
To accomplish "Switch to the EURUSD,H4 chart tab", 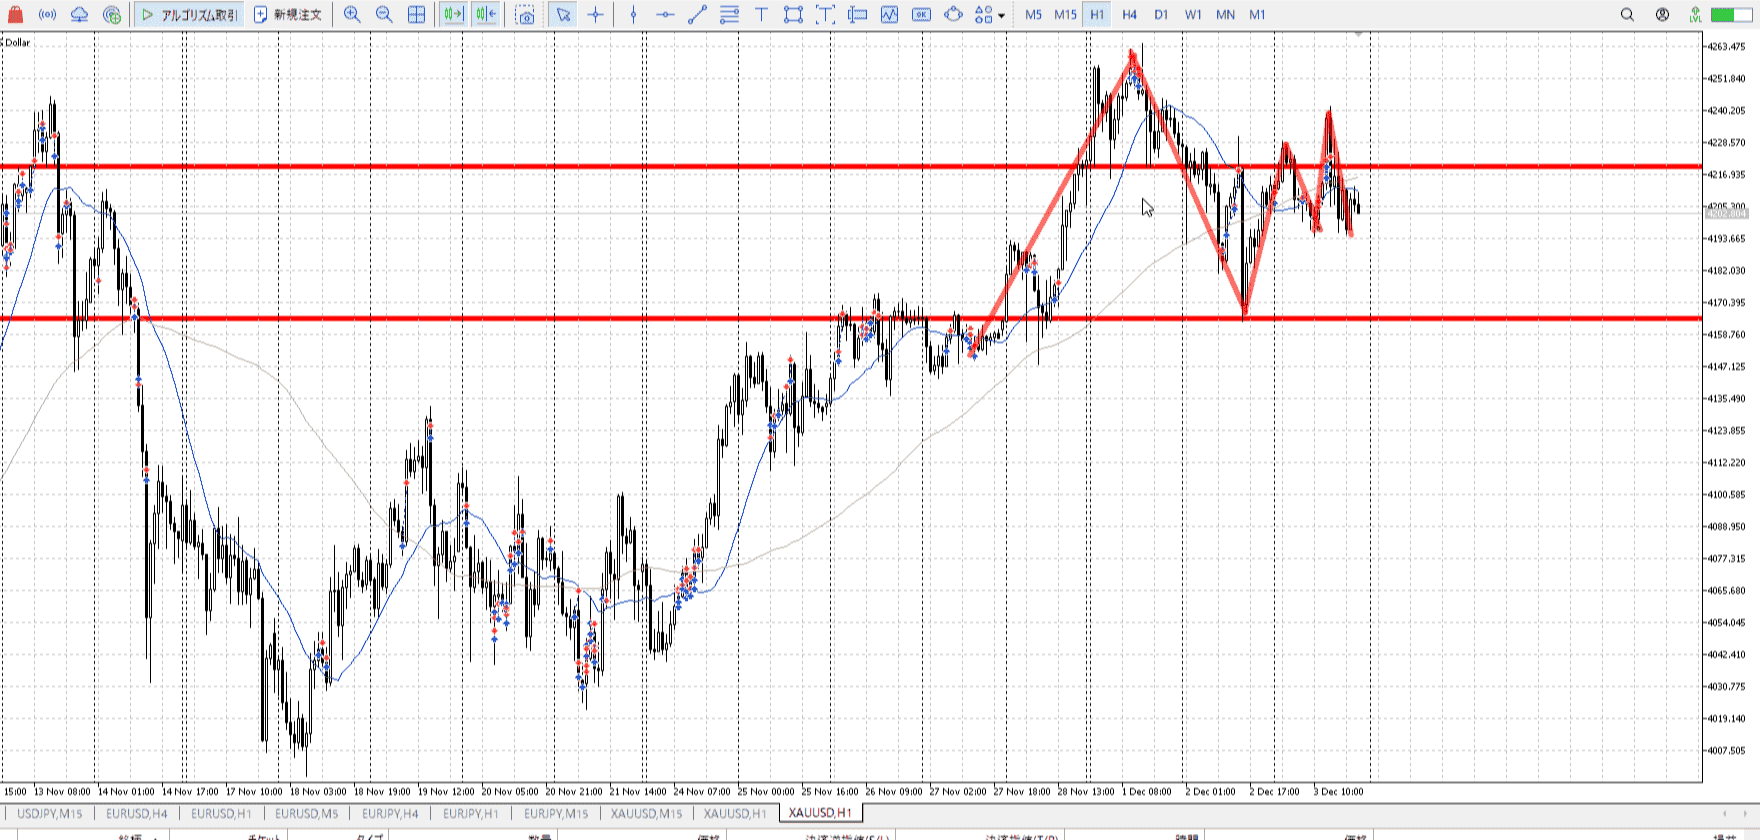I will click(137, 813).
